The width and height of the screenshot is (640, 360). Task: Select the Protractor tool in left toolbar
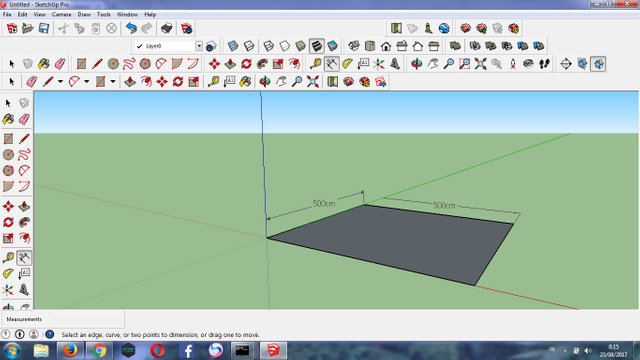coord(8,274)
